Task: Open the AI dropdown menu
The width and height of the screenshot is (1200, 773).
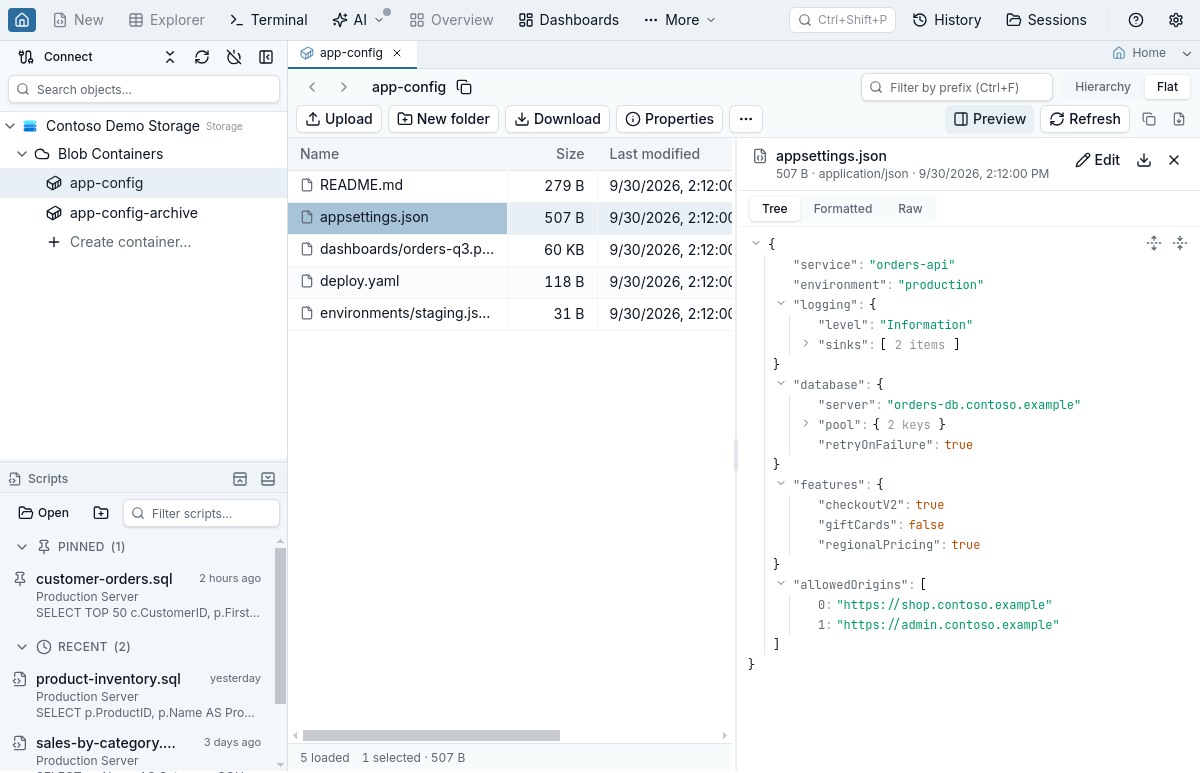Action: click(x=358, y=20)
